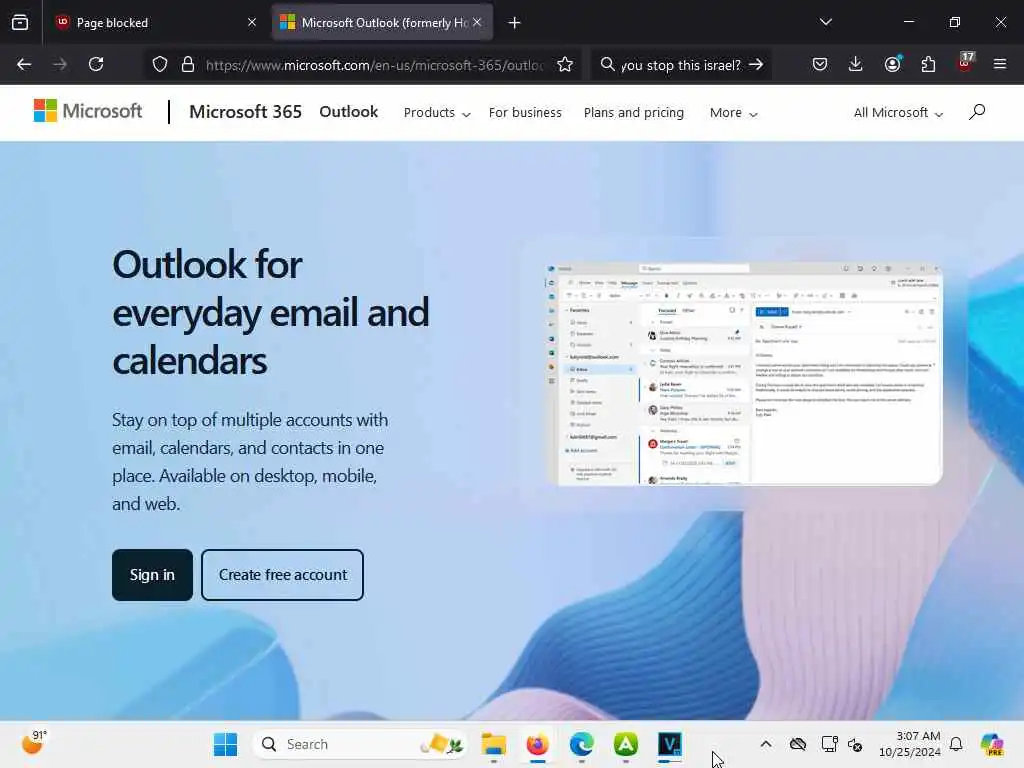
Task: Click the Windows taskbar Search box
Action: pos(360,744)
